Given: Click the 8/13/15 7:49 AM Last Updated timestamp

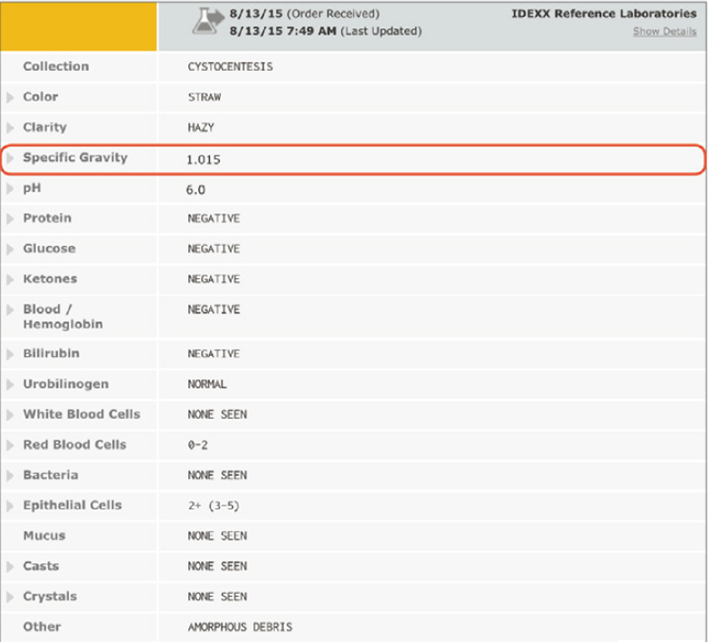Looking at the screenshot, I should [326, 31].
